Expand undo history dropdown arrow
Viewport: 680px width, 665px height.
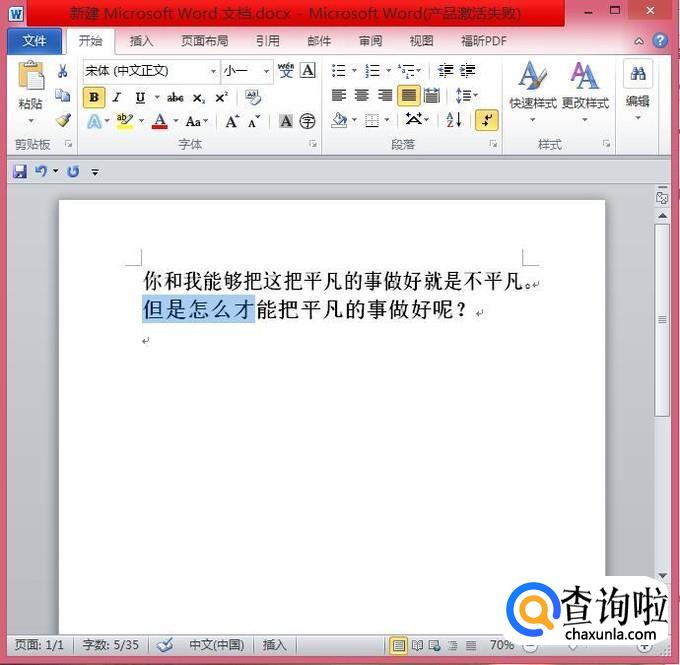[x=56, y=172]
